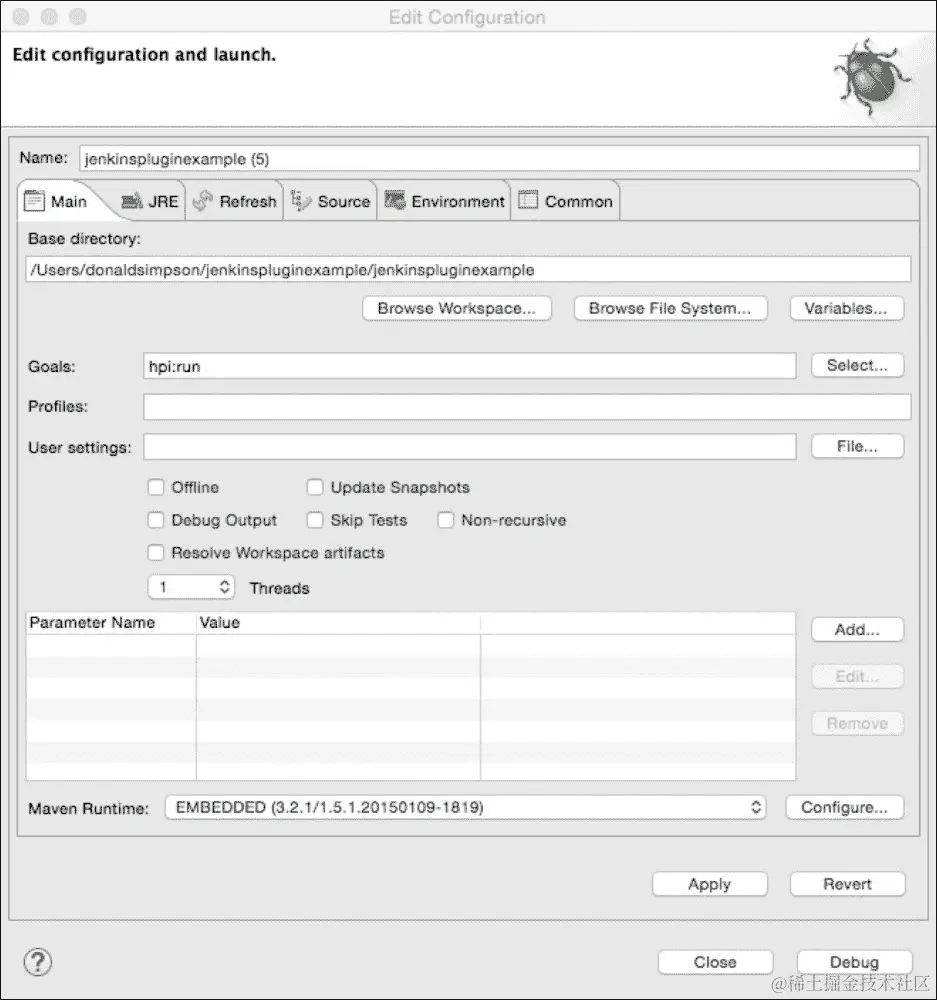This screenshot has width=937, height=1000.
Task: Open help via question mark icon
Action: tap(38, 962)
